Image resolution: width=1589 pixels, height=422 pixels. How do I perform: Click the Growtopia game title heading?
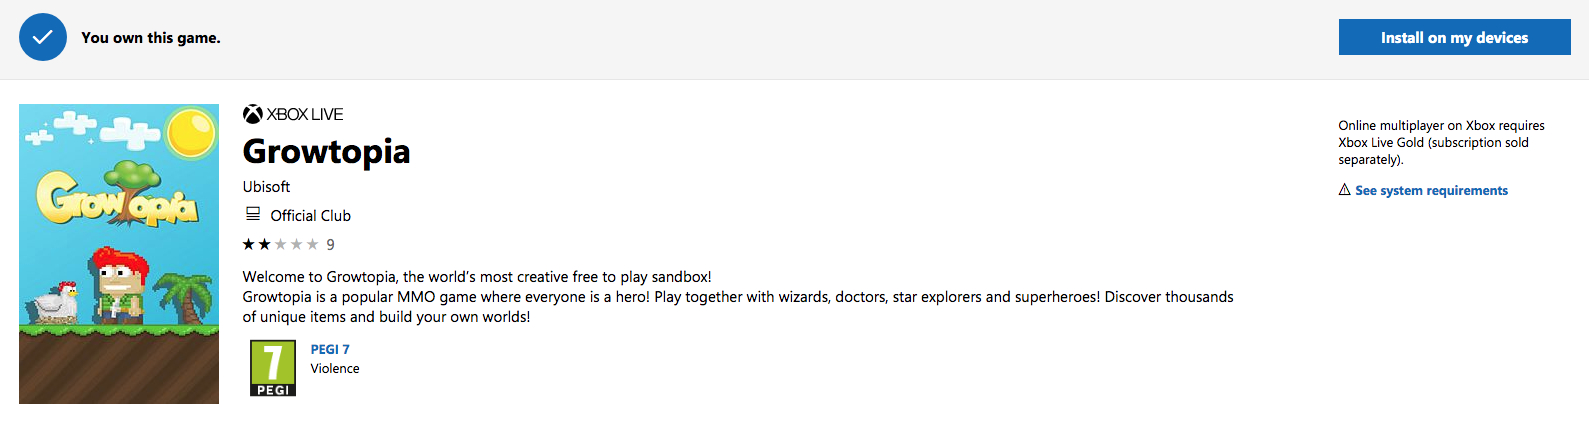(x=326, y=151)
